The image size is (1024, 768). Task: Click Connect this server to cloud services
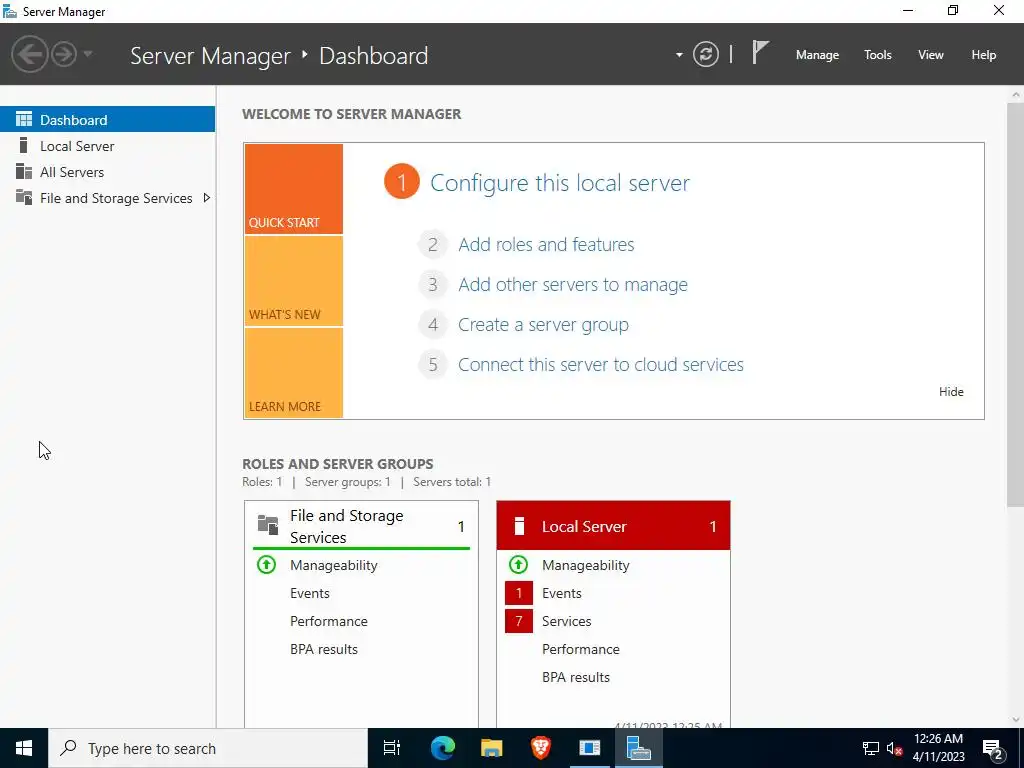(x=601, y=364)
